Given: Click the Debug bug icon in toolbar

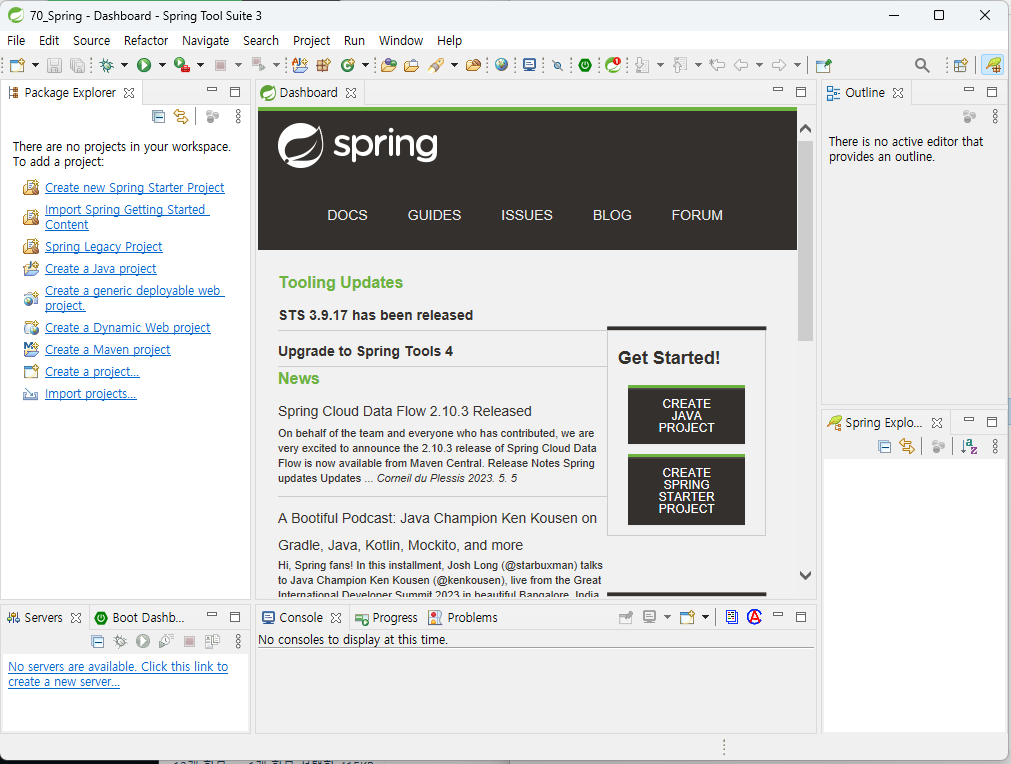Looking at the screenshot, I should tap(106, 65).
